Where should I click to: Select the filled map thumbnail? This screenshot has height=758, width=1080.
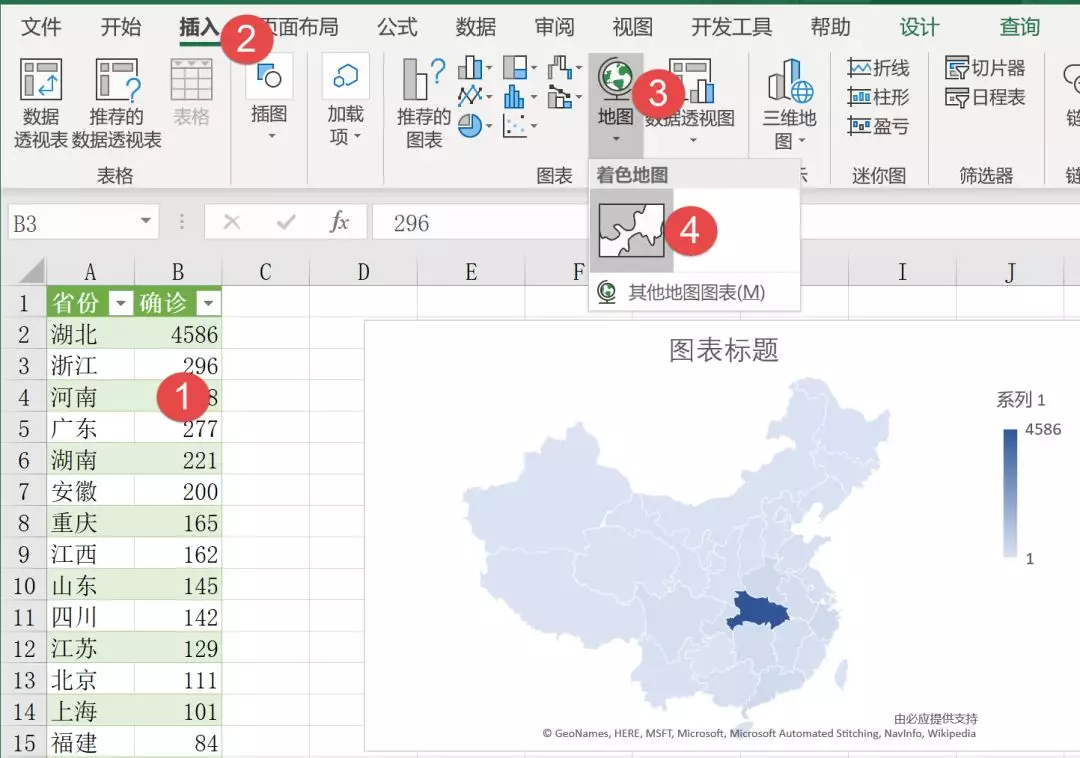pyautogui.click(x=632, y=230)
